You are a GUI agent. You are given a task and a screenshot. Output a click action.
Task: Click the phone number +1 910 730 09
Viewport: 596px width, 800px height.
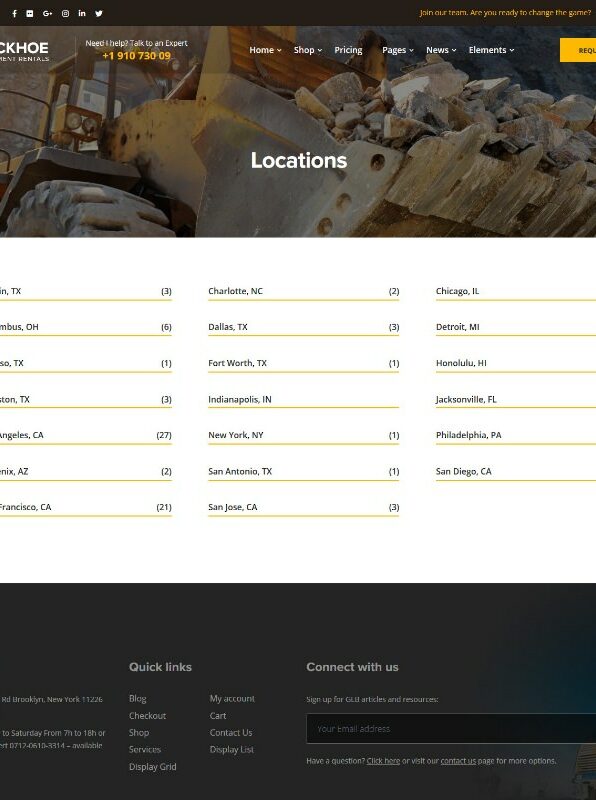click(136, 56)
